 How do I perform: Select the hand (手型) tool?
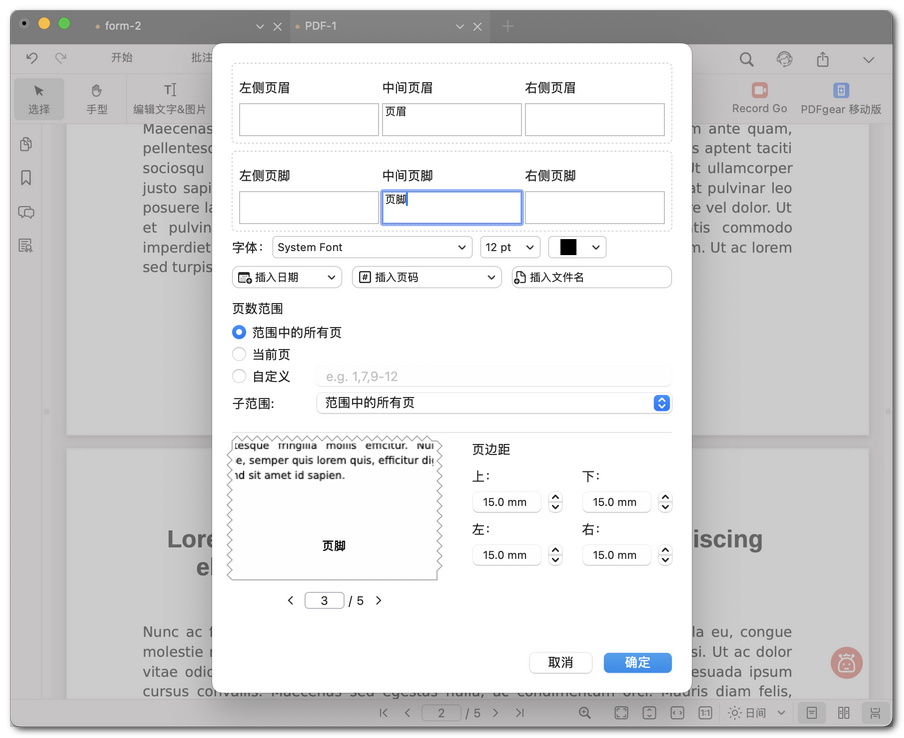97,98
